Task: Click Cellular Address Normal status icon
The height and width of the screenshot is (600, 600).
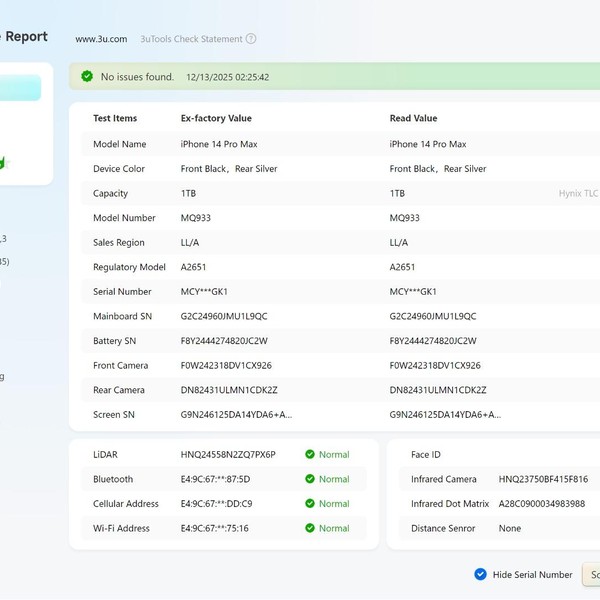Action: point(310,504)
